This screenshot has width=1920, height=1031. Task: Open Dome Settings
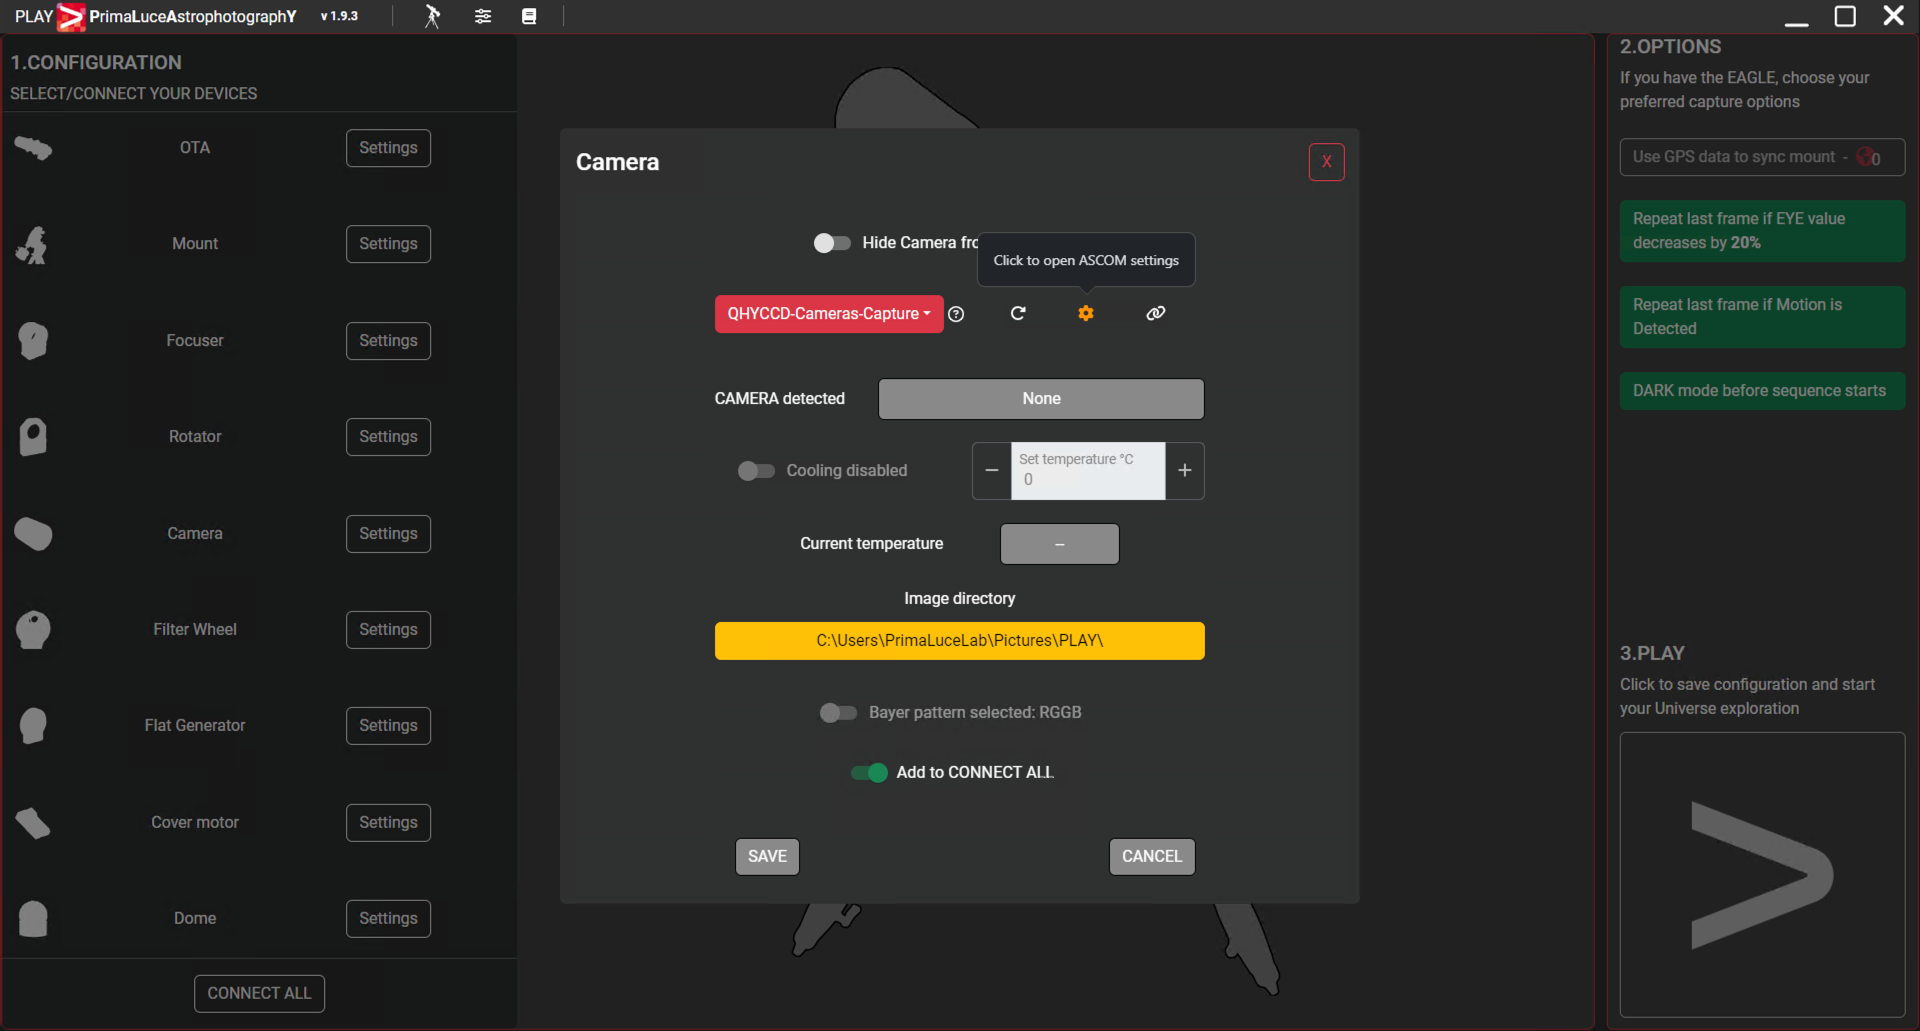pos(388,919)
